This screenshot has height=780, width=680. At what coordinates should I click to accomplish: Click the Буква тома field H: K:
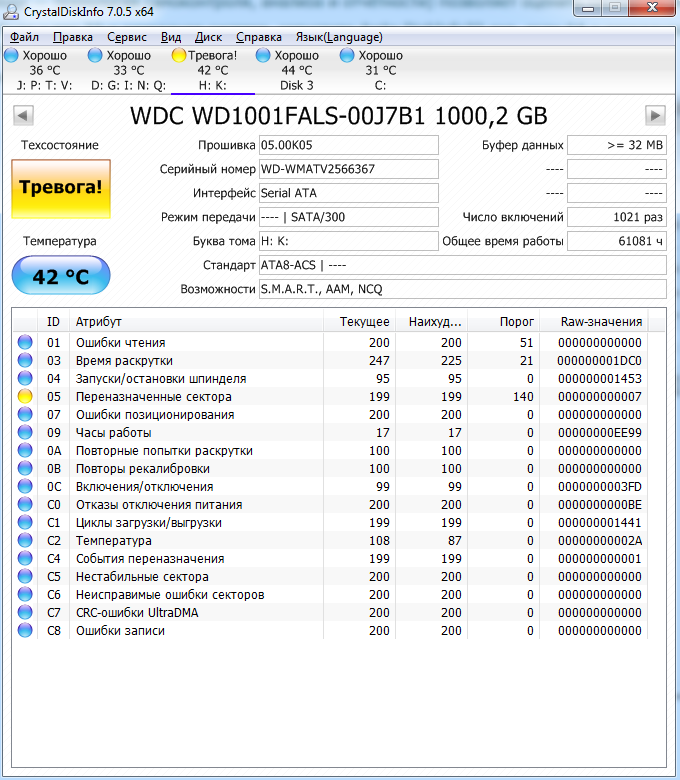349,241
